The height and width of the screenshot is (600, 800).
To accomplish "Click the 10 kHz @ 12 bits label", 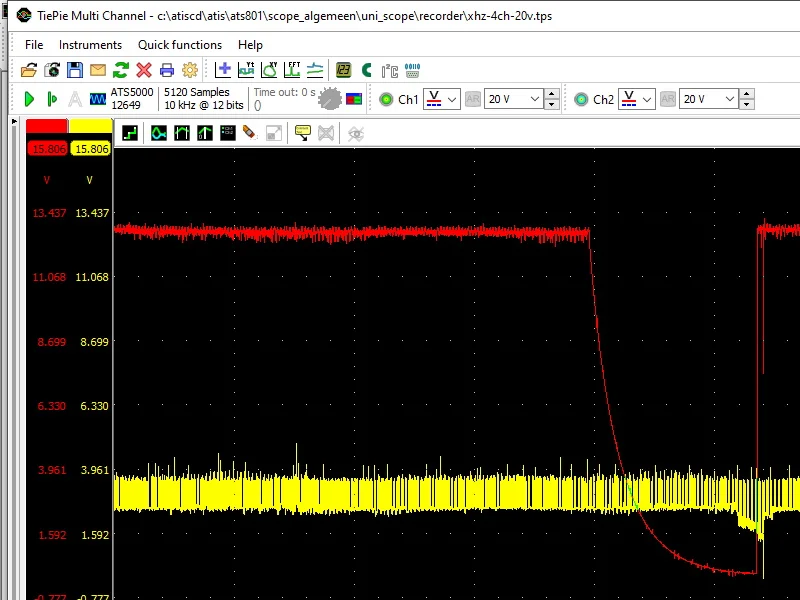I will pyautogui.click(x=204, y=105).
